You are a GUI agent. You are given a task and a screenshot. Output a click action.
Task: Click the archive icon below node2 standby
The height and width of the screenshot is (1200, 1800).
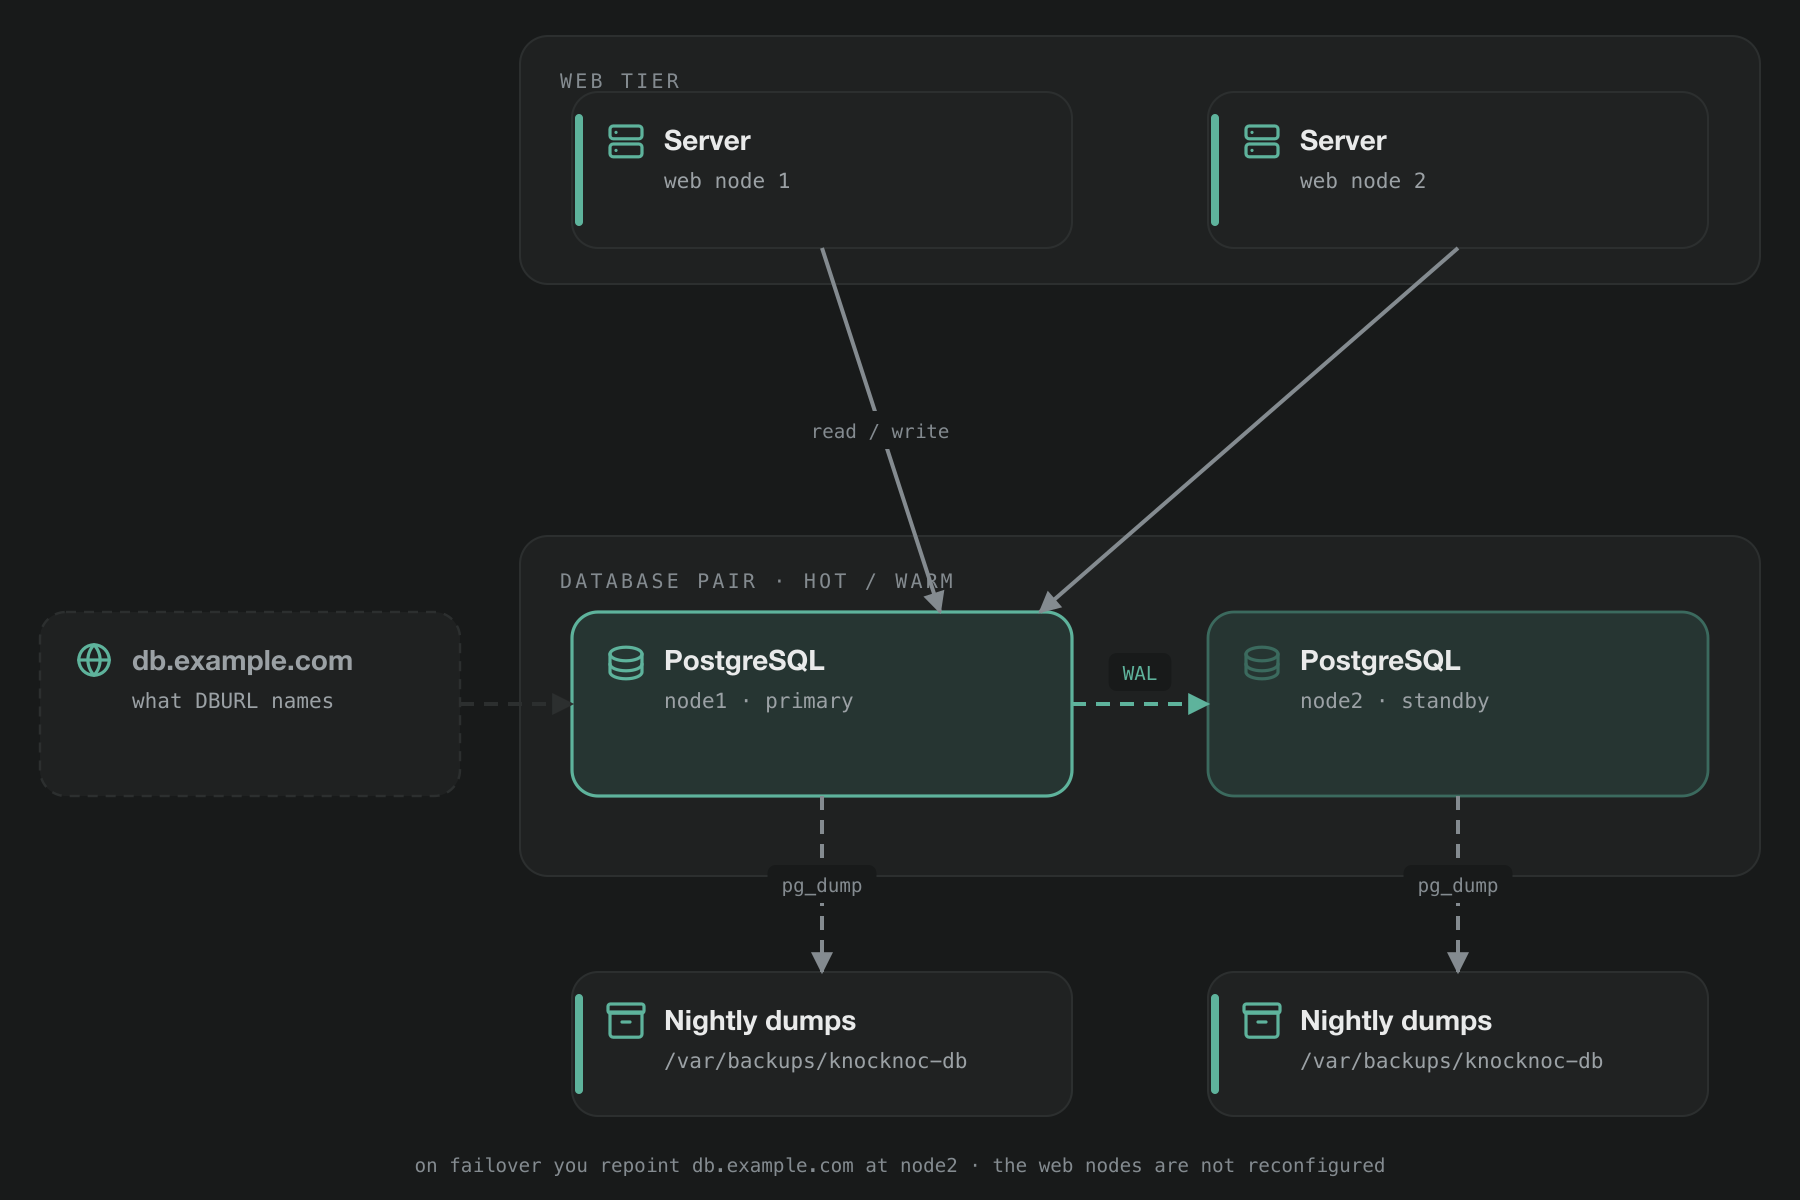click(1262, 1021)
